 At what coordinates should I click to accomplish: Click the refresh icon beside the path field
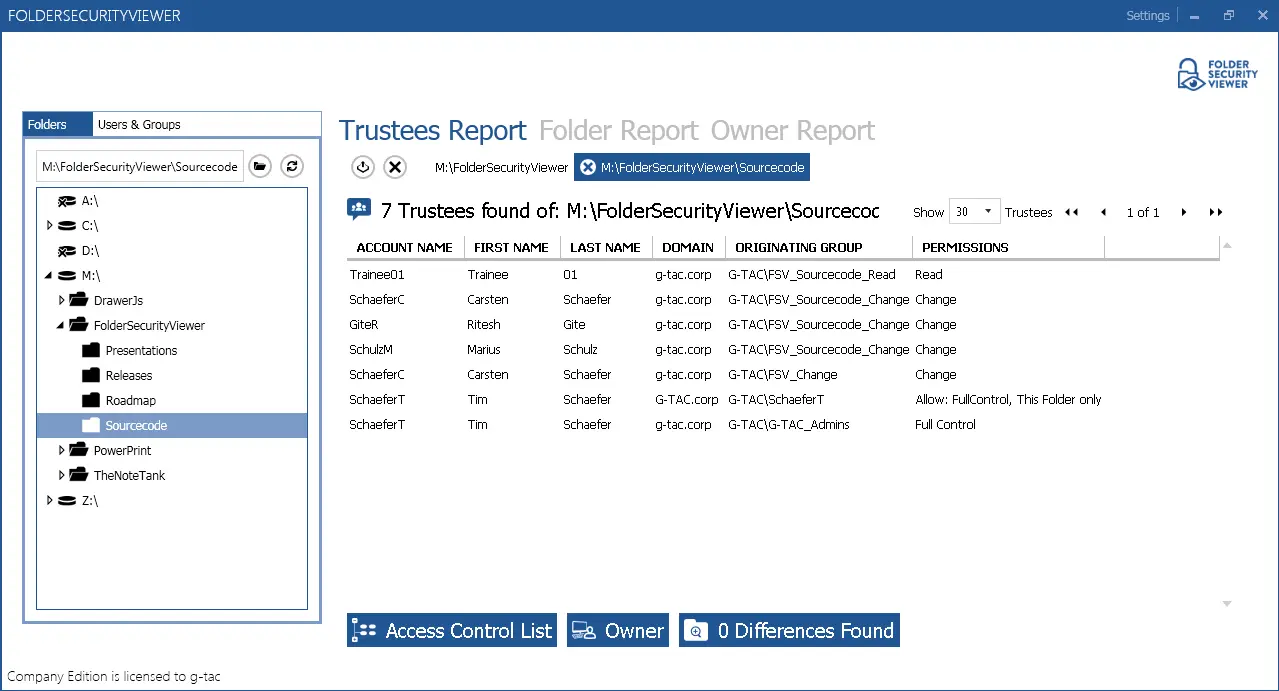(292, 167)
